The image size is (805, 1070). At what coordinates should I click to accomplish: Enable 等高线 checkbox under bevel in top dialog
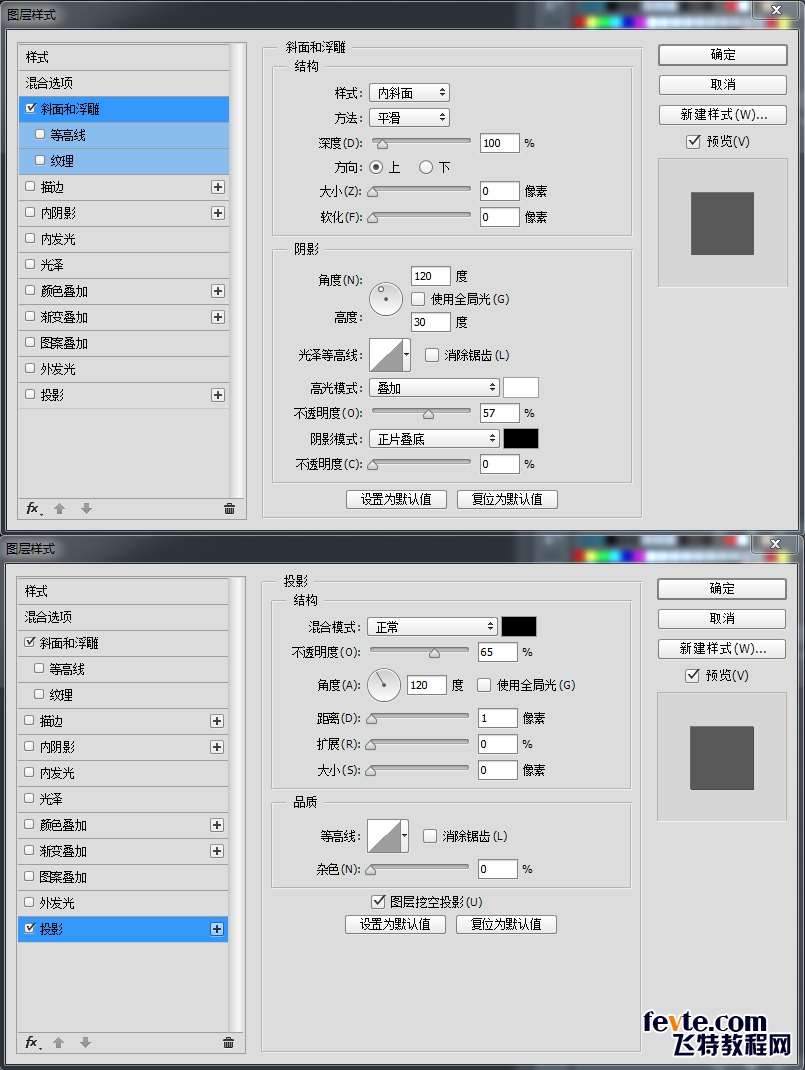coord(40,134)
